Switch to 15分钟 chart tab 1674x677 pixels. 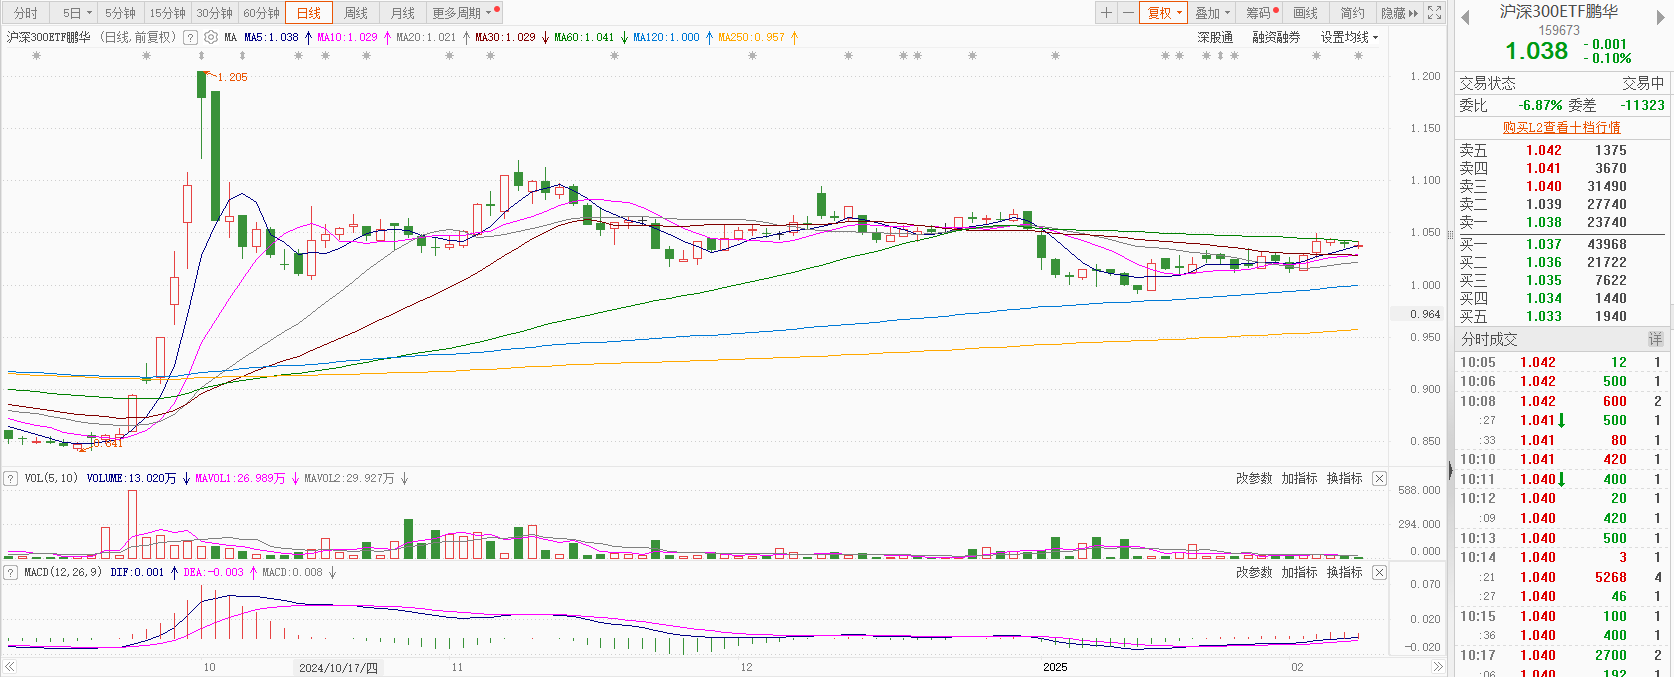pyautogui.click(x=167, y=13)
